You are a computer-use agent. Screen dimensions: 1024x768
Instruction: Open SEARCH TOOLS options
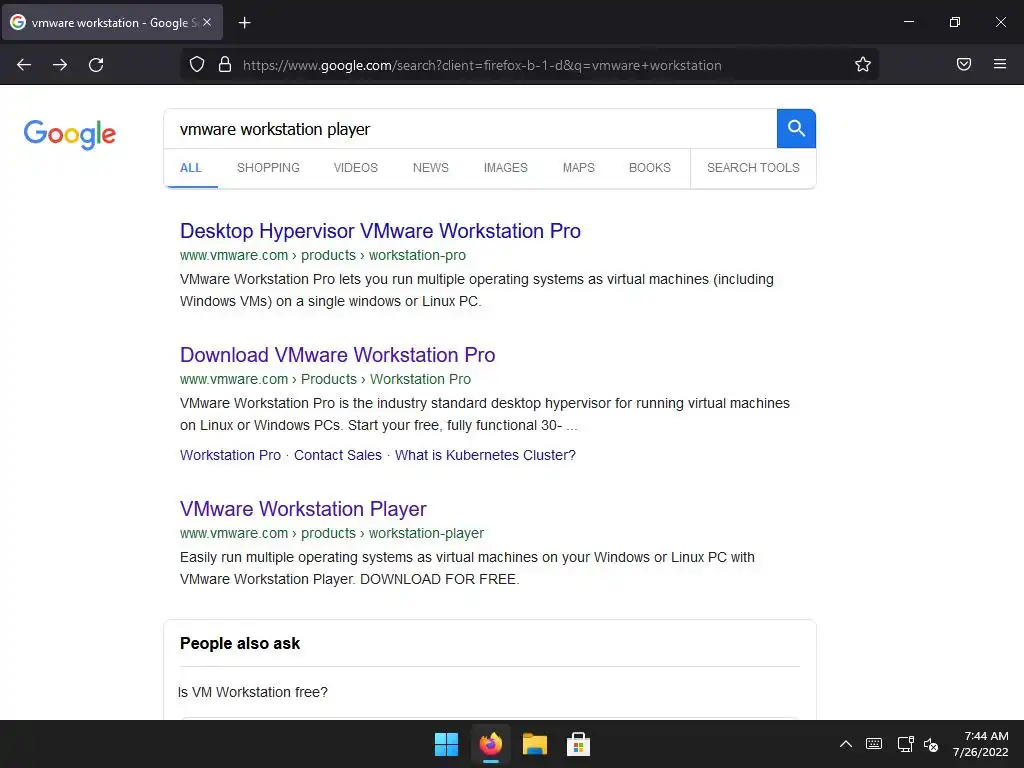753,168
